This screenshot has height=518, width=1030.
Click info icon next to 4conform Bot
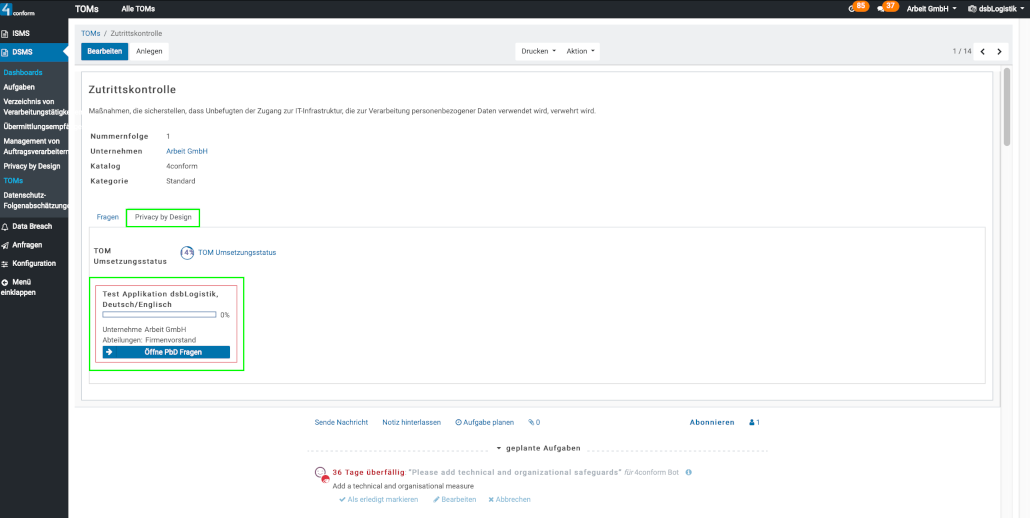[x=688, y=472]
